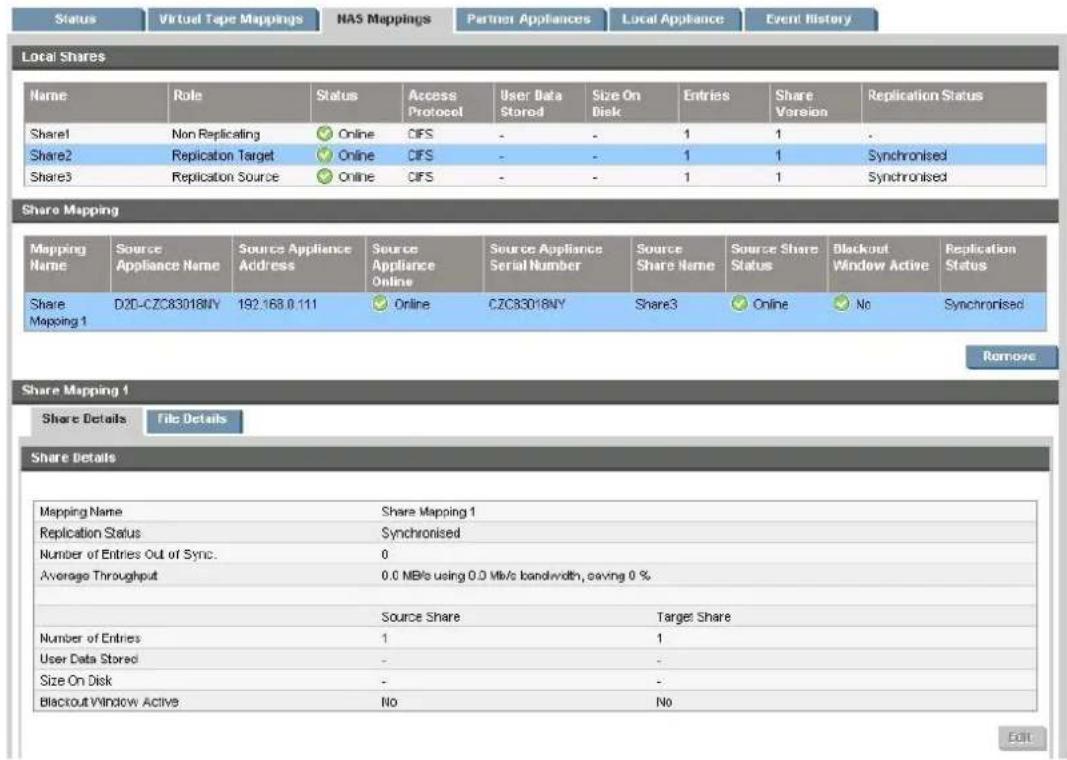Select the Share Details tab
This screenshot has width=1067, height=760.
[84, 419]
